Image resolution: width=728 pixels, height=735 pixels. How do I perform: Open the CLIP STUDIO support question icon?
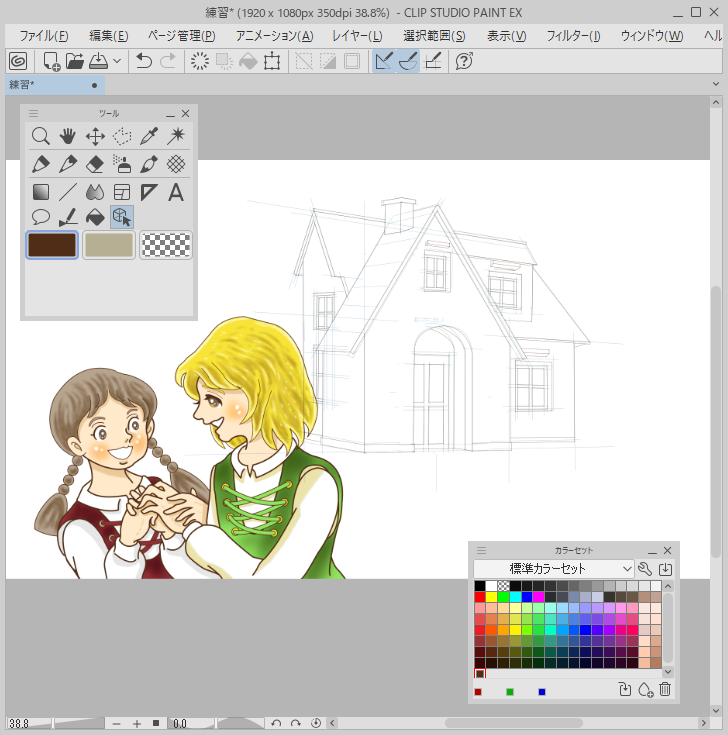464,61
